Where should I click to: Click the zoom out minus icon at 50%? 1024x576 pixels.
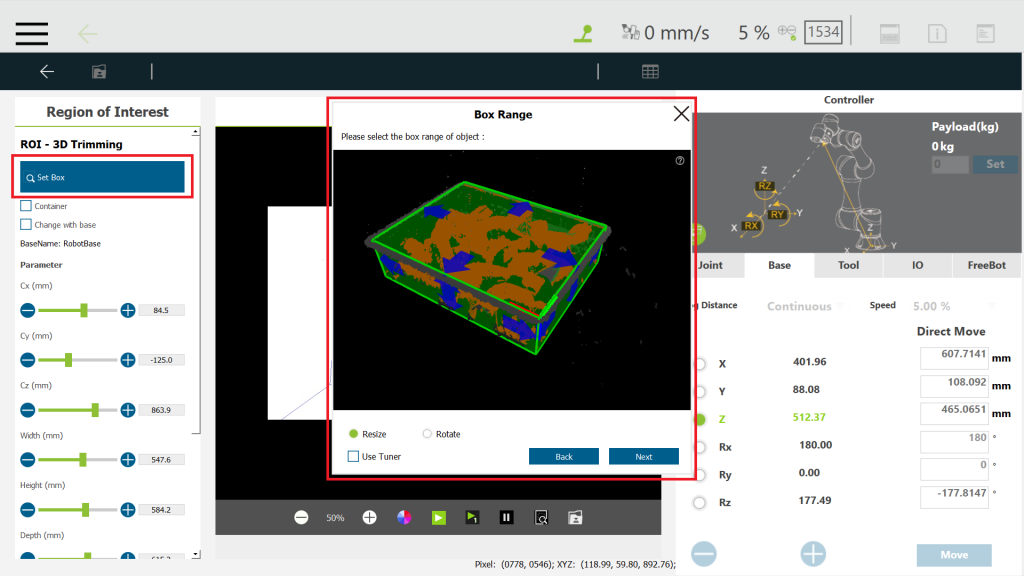coord(301,517)
